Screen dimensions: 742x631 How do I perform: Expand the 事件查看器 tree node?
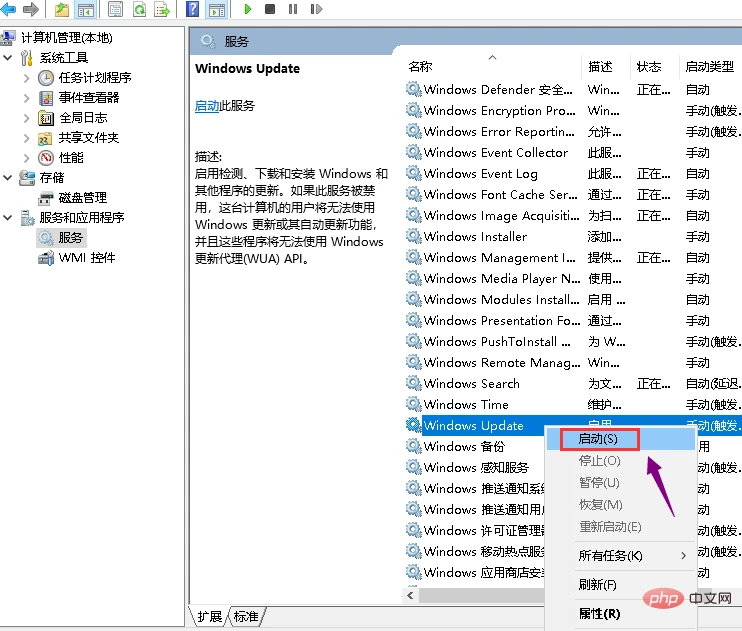click(x=26, y=97)
